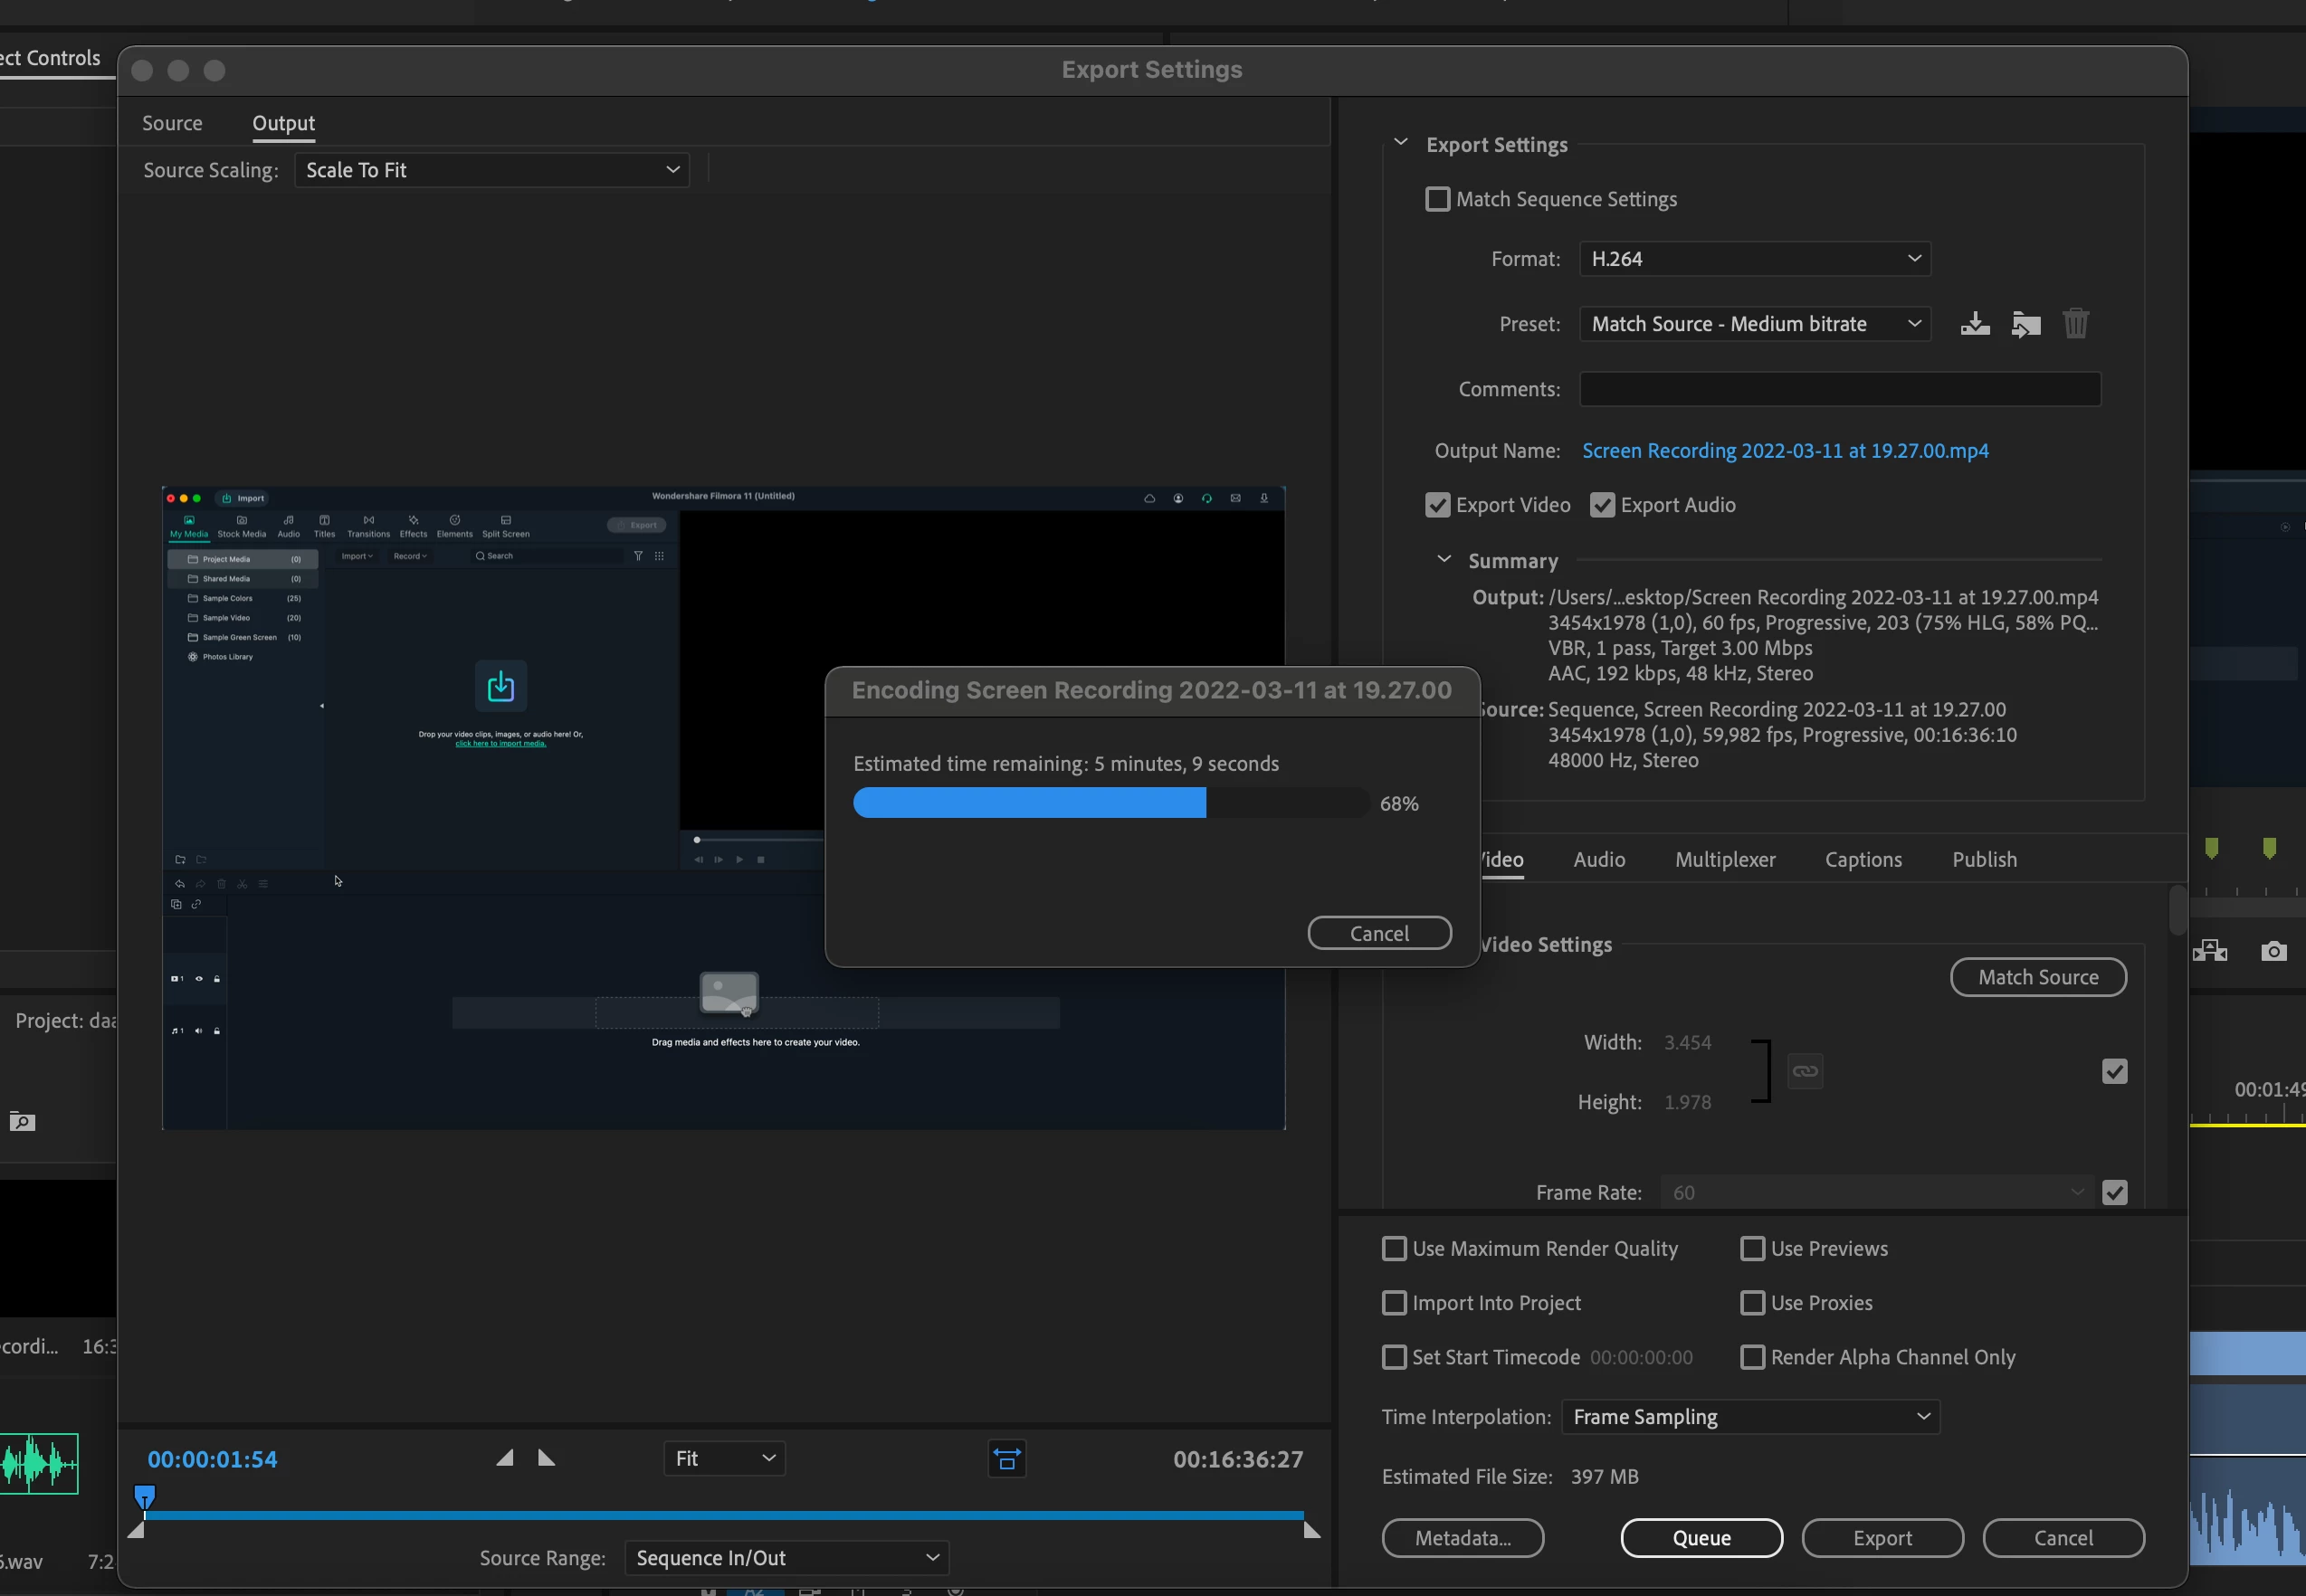Click the Set Out Point triangle icon
Screen dimensions: 2306x1596
pos(546,1458)
